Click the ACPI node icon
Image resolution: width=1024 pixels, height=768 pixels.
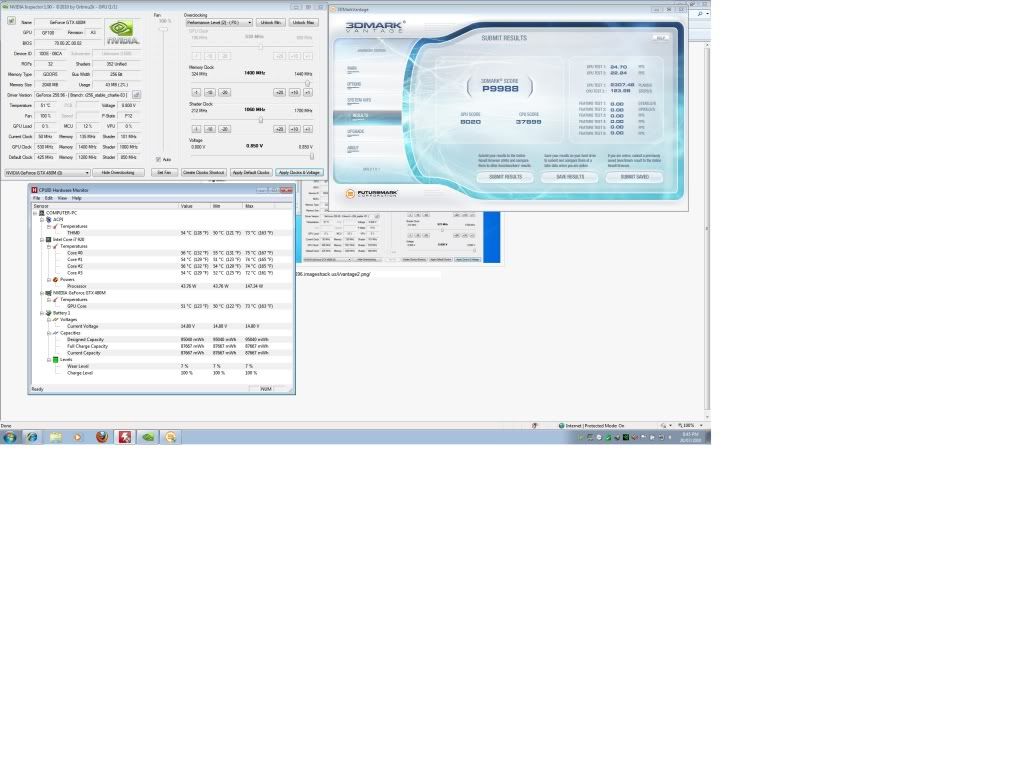[48, 219]
